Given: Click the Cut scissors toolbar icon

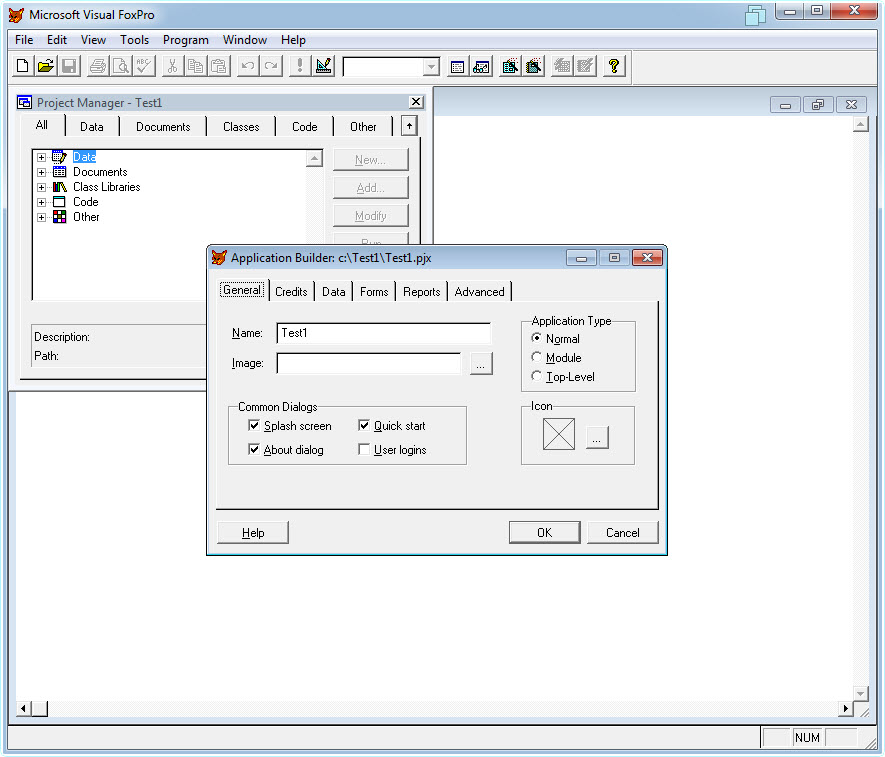Looking at the screenshot, I should pyautogui.click(x=172, y=66).
